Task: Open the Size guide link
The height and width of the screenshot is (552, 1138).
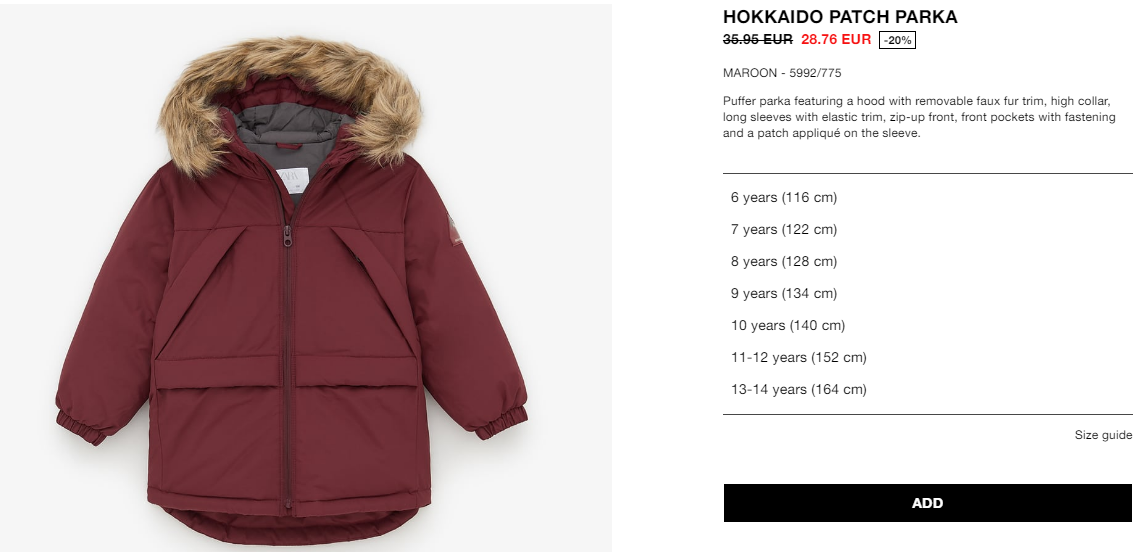Action: point(1103,435)
